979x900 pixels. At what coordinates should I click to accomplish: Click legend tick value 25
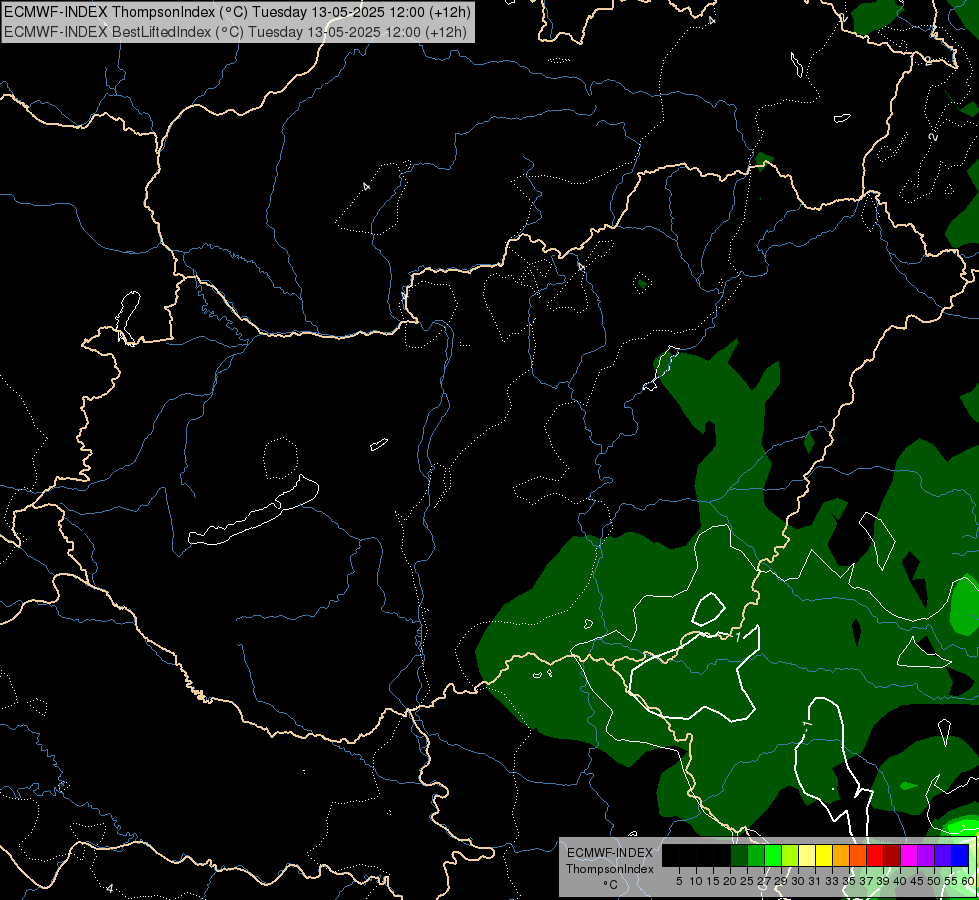747,881
